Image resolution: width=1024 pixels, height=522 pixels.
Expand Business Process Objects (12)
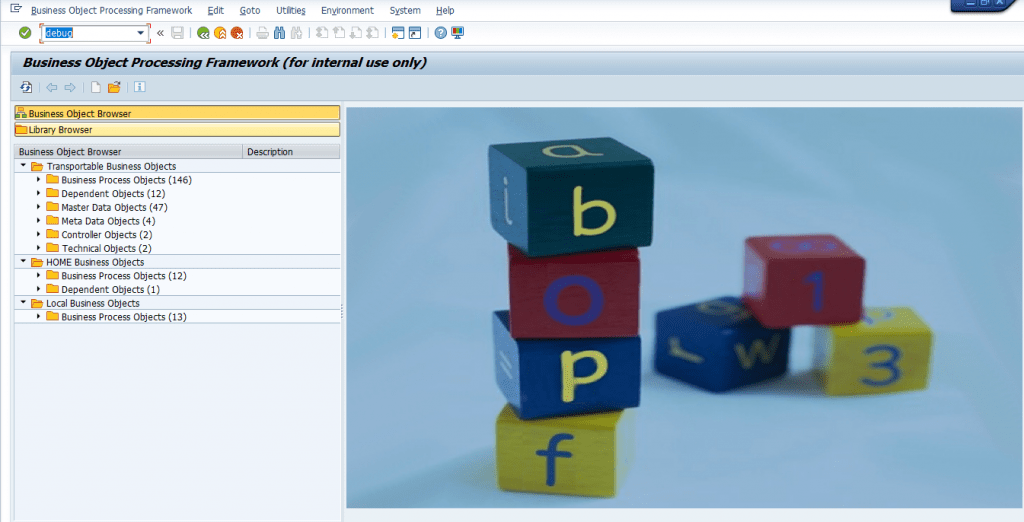pyautogui.click(x=39, y=275)
